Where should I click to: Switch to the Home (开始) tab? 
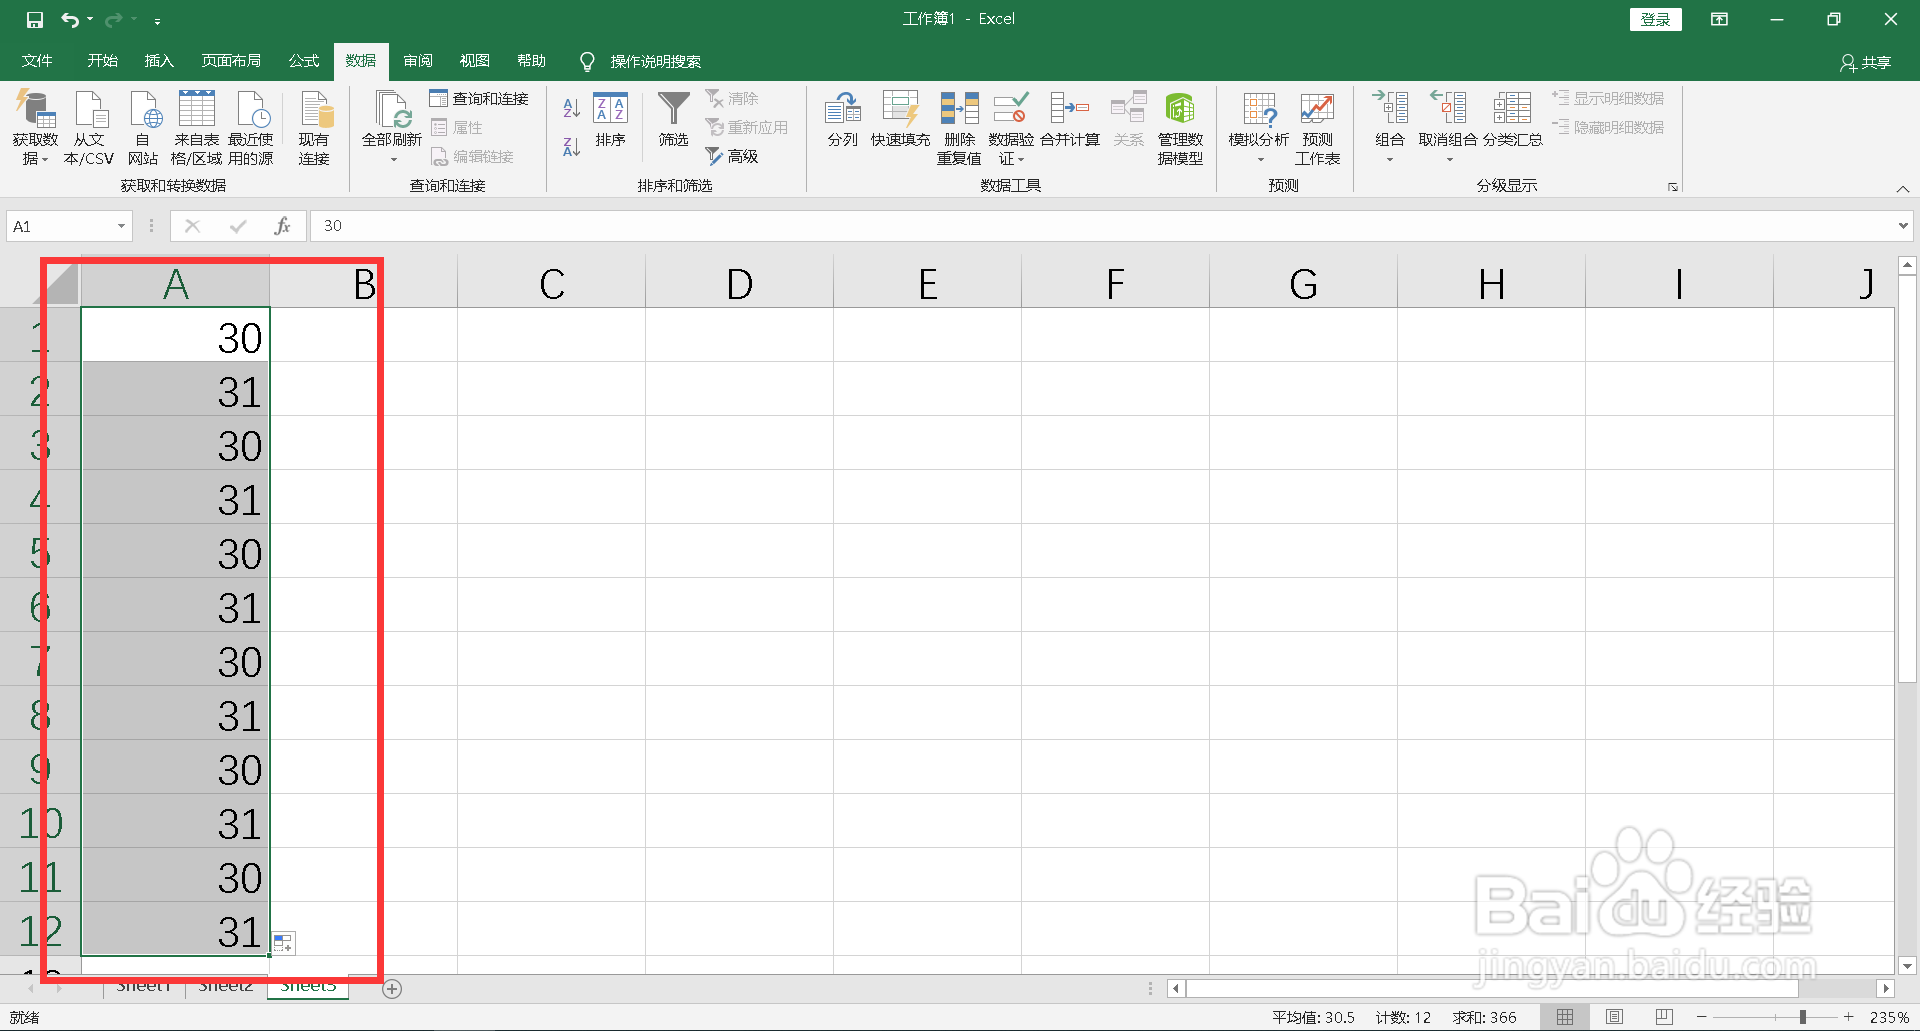pyautogui.click(x=102, y=61)
